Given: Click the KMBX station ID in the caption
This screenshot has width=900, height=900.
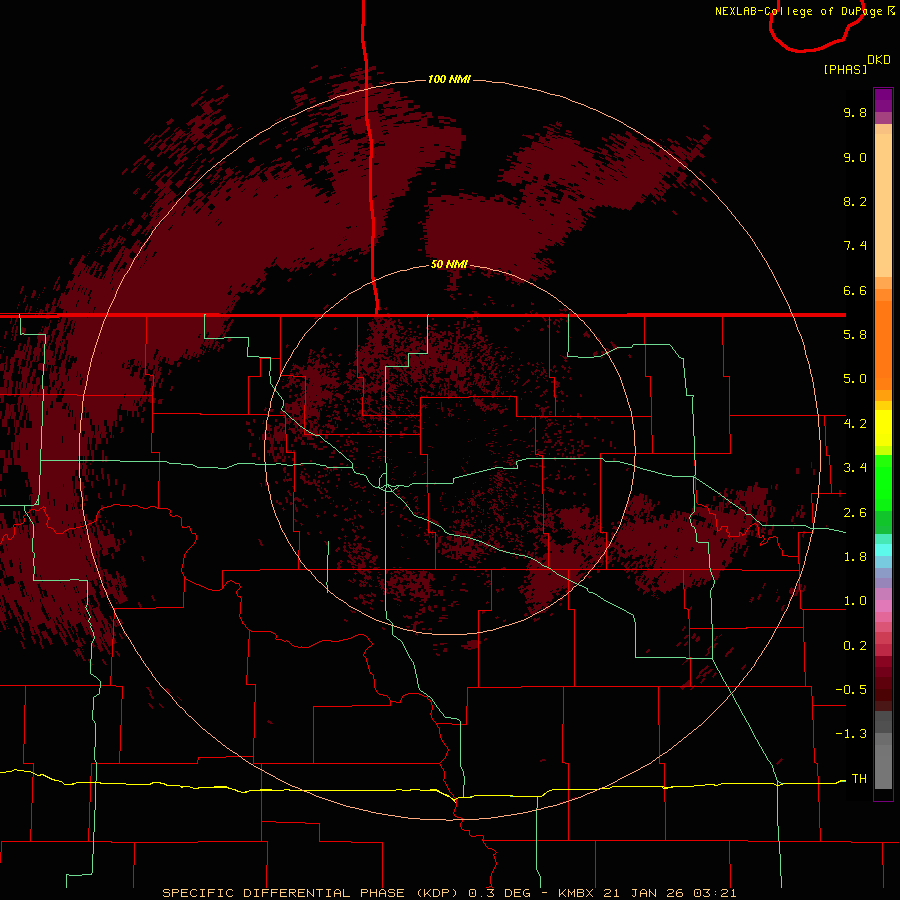Looking at the screenshot, I should point(577,893).
